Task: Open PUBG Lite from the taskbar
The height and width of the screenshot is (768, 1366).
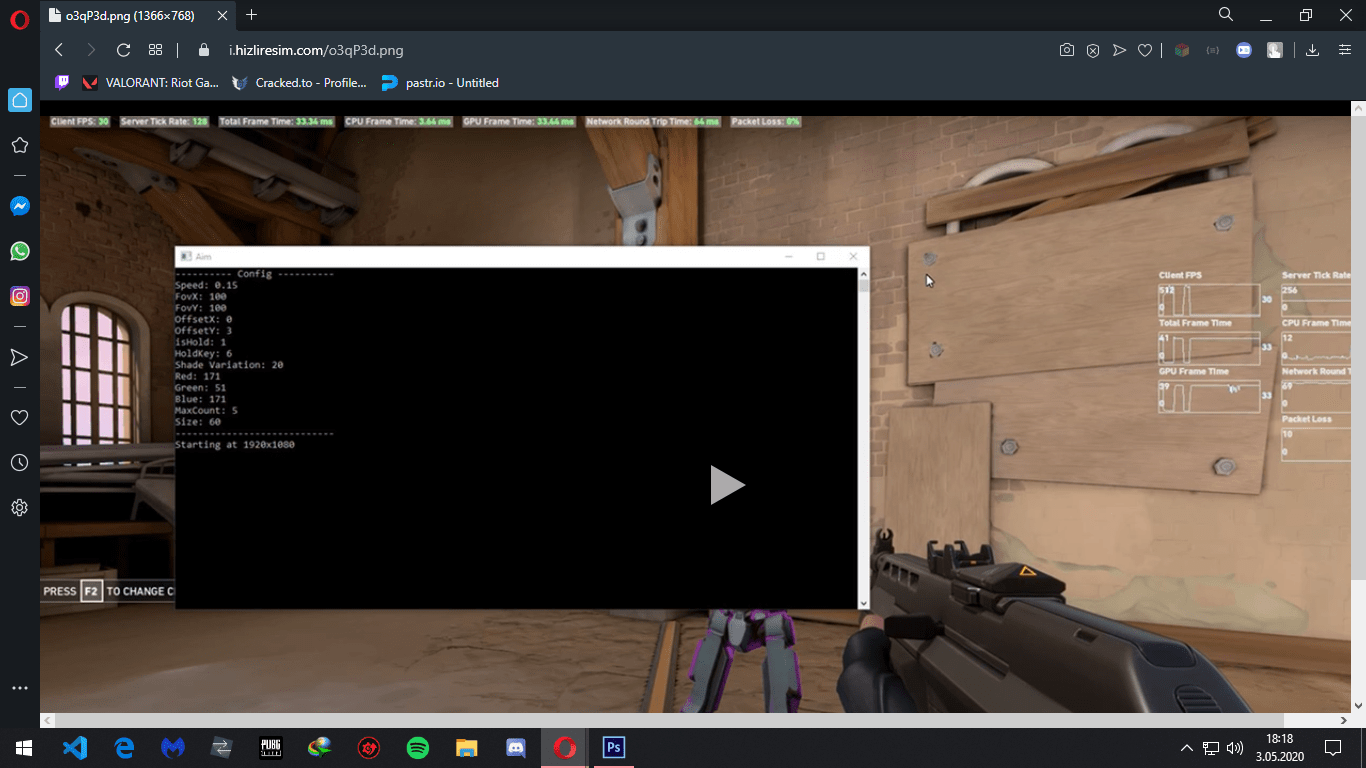Action: click(271, 747)
